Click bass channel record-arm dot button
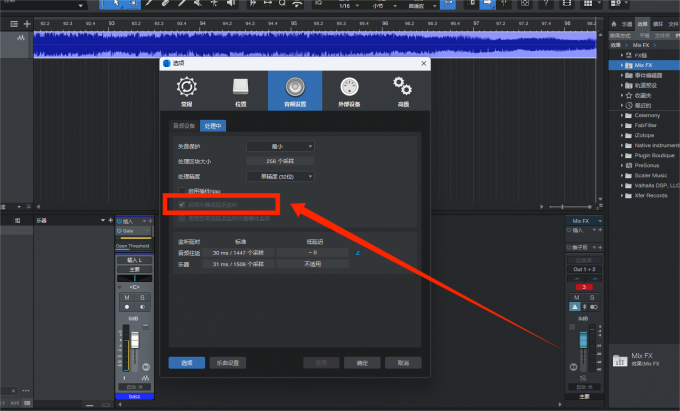 point(127,307)
